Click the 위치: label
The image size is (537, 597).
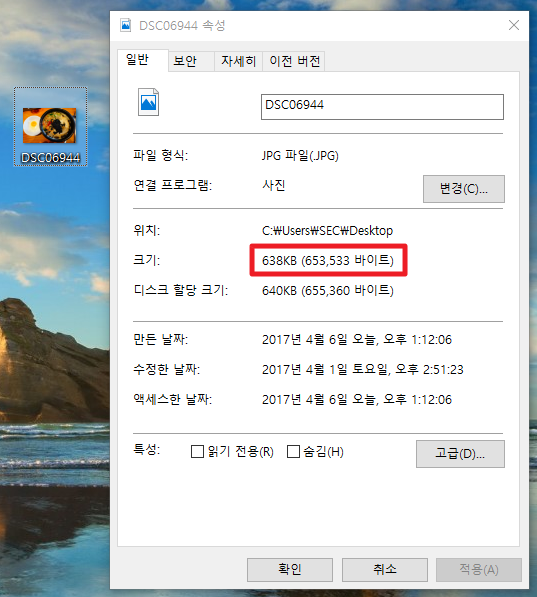[x=147, y=231]
